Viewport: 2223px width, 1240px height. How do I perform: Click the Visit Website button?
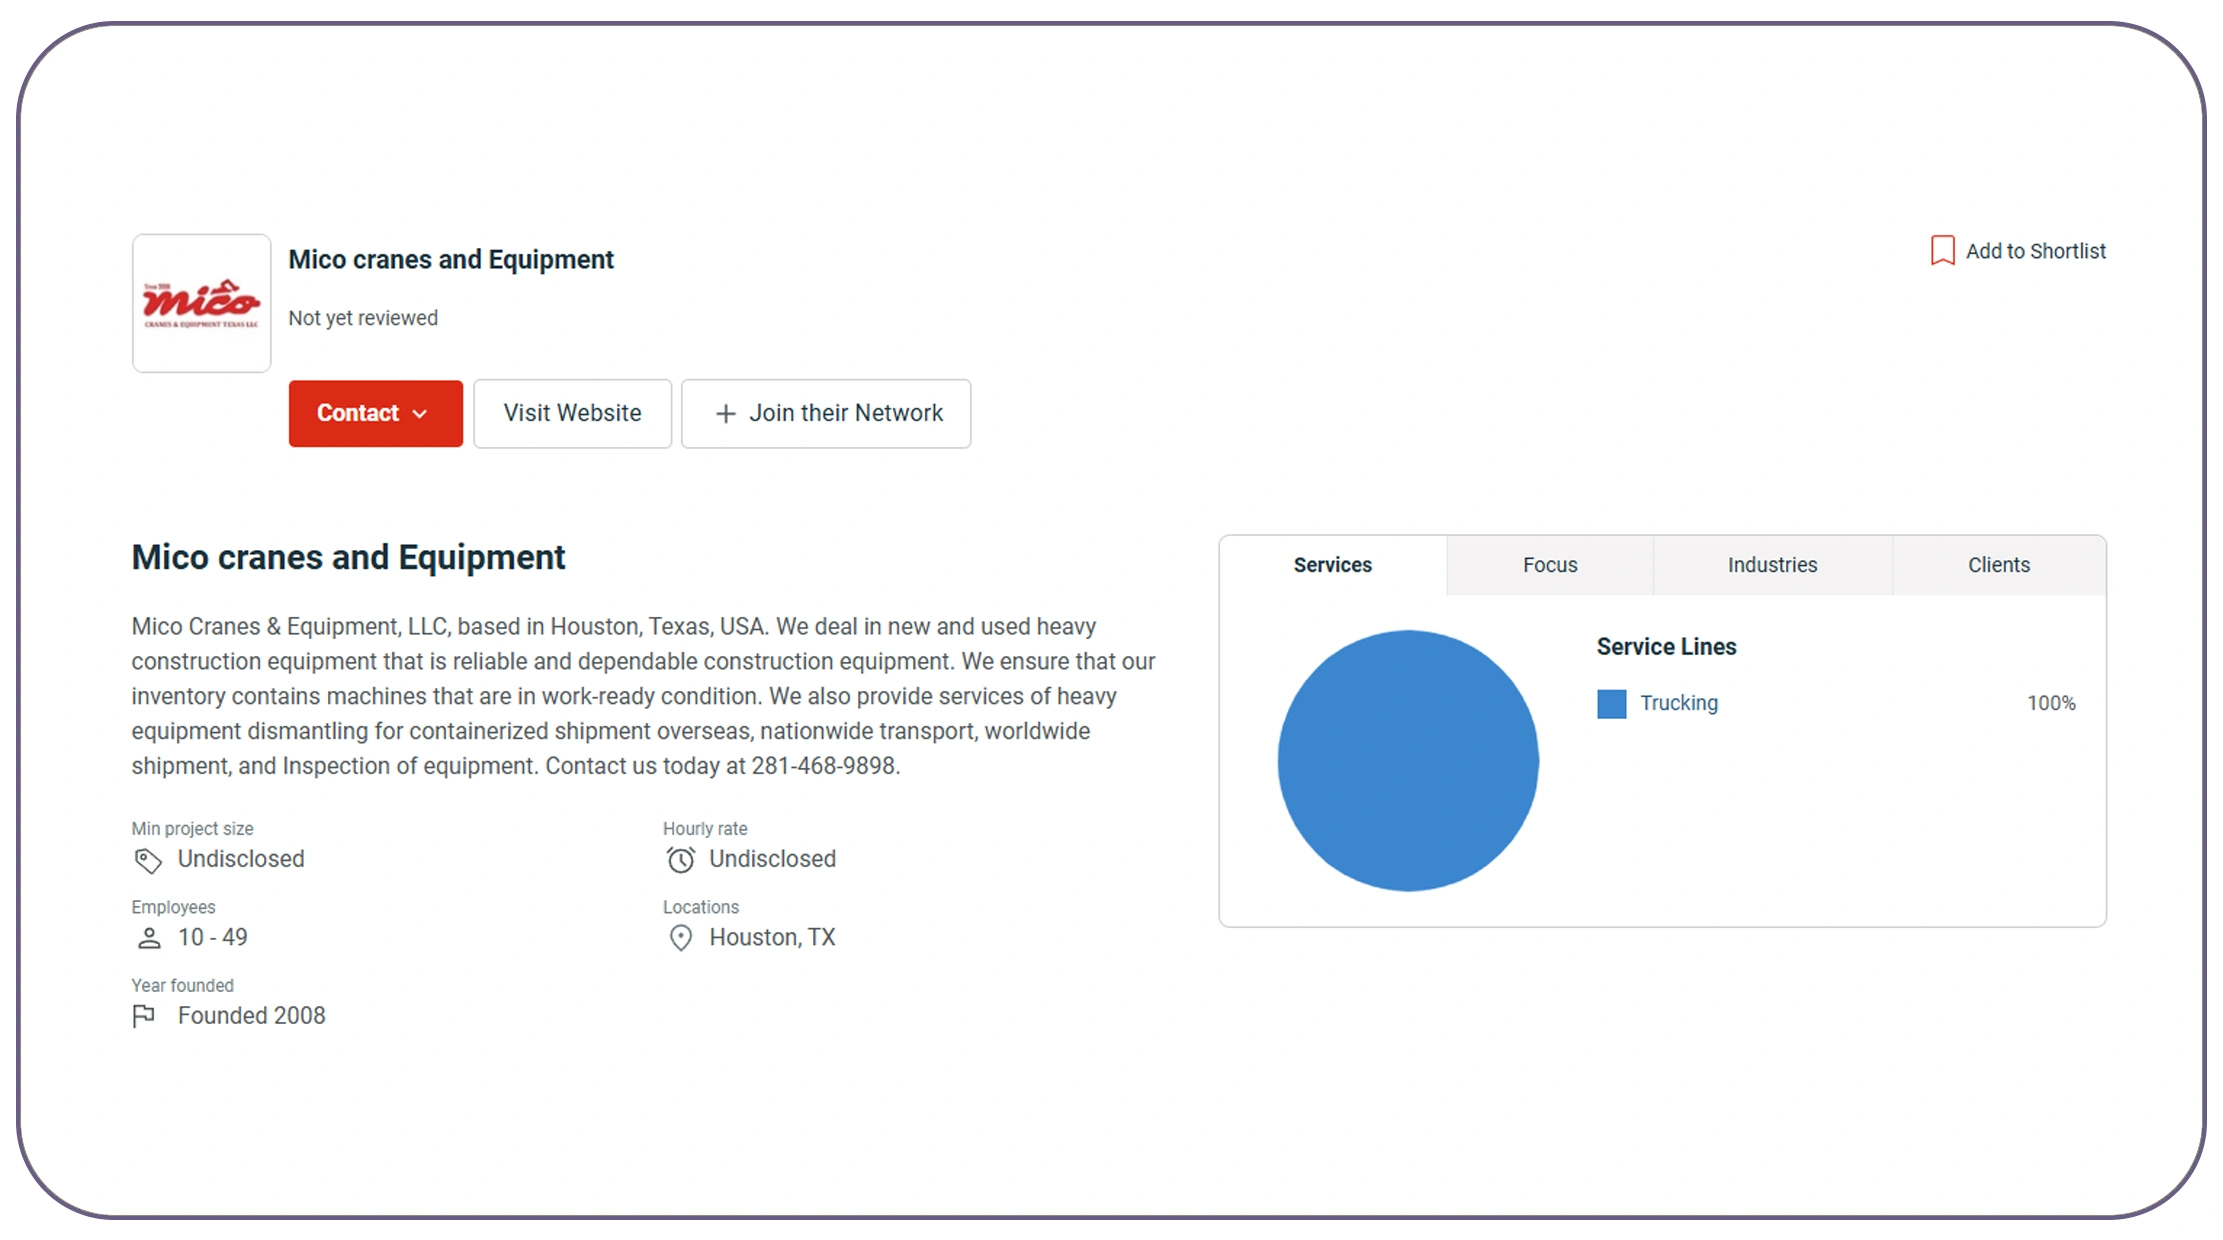coord(572,413)
